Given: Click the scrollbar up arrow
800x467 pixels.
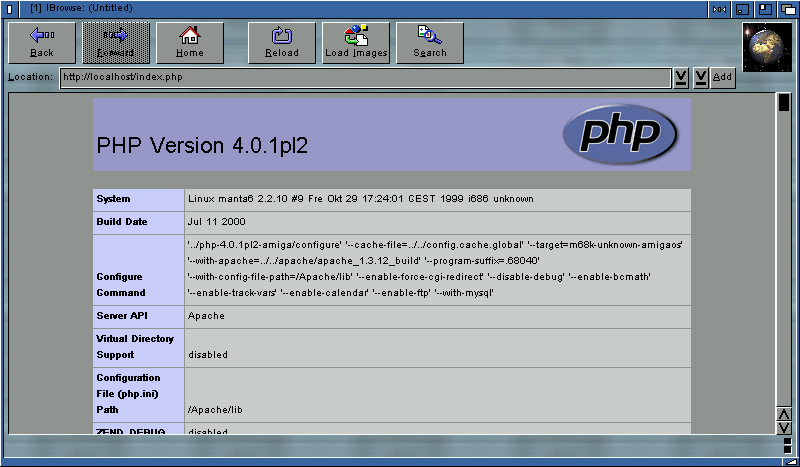Looking at the screenshot, I should coord(784,413).
